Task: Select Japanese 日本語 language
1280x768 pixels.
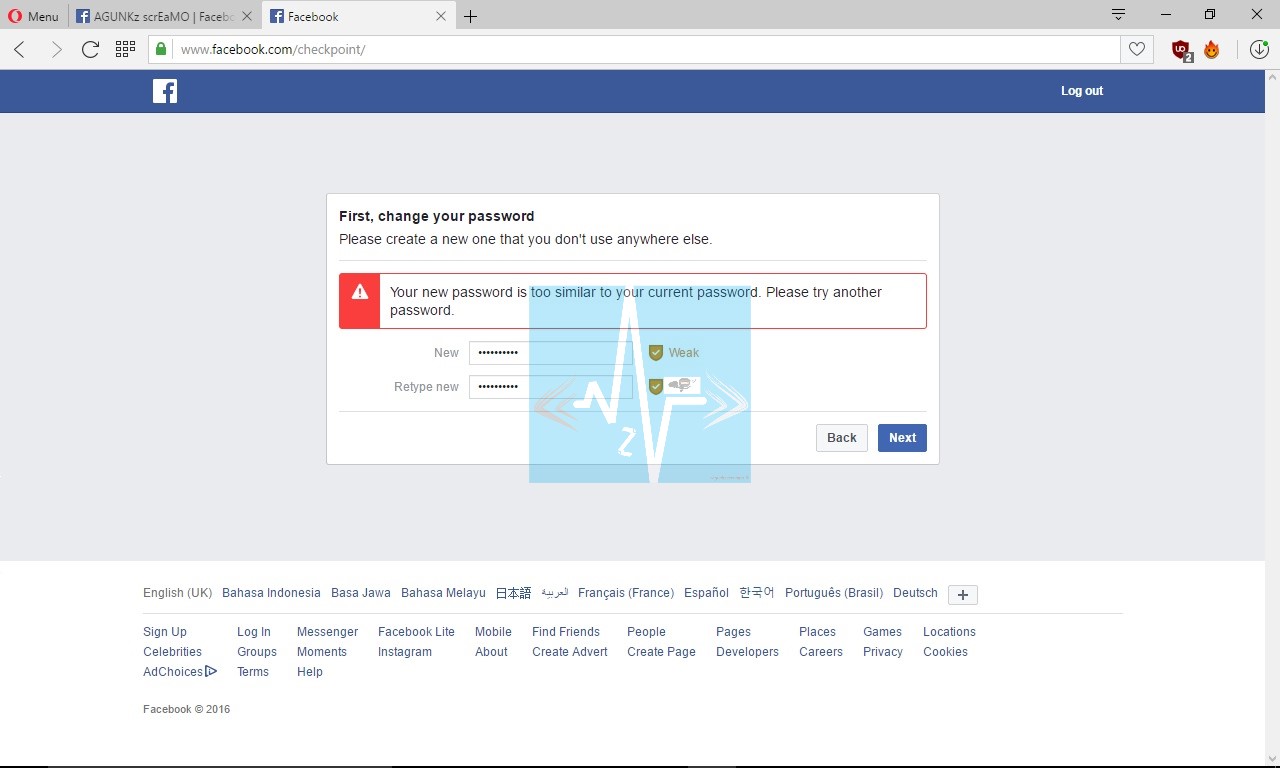Action: click(x=513, y=593)
